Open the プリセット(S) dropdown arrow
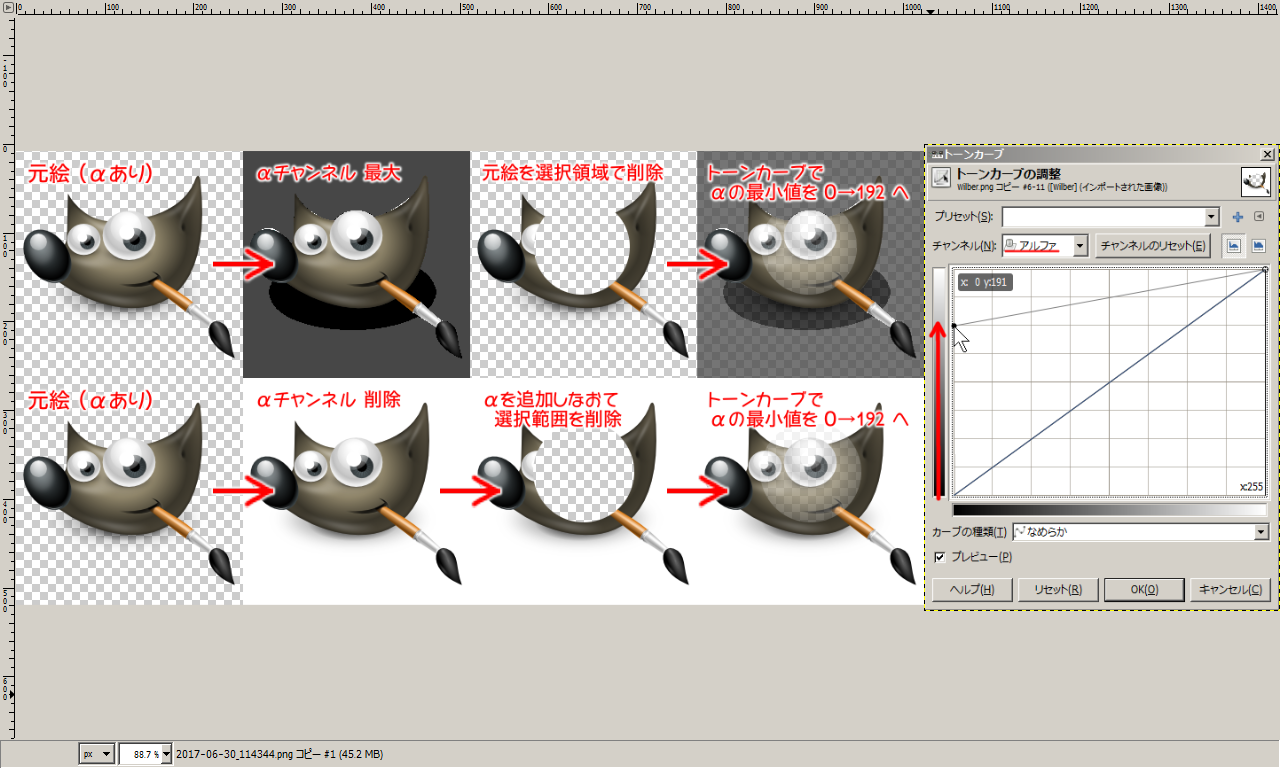This screenshot has width=1280, height=768. (1212, 217)
